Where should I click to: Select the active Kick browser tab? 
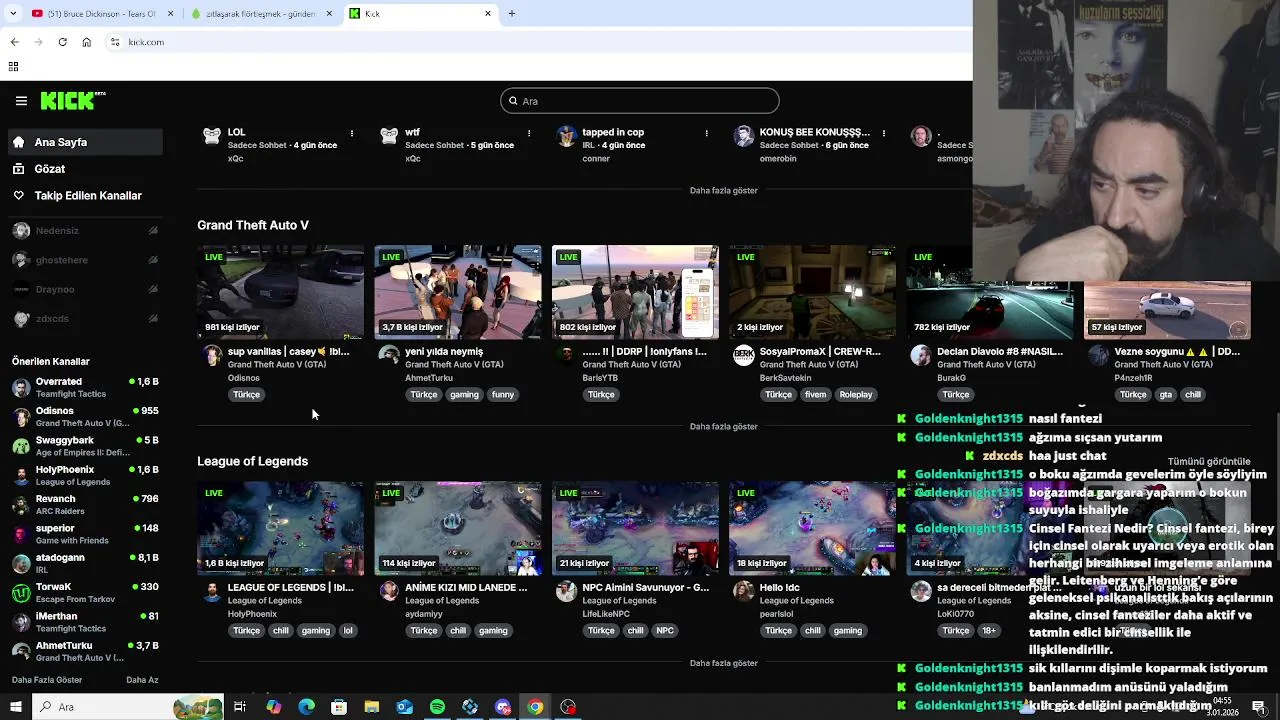420,14
